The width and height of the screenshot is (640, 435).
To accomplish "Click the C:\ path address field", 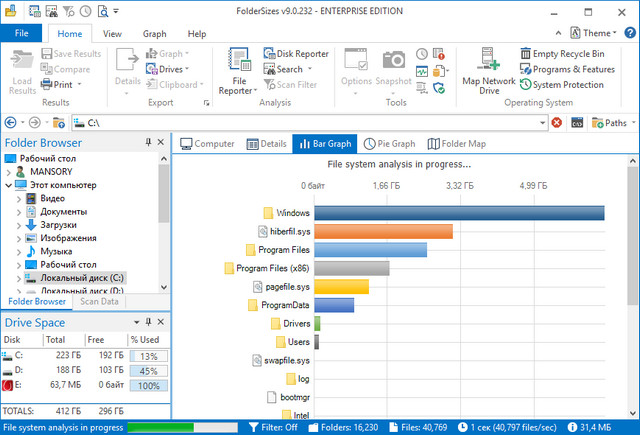I will [300, 122].
